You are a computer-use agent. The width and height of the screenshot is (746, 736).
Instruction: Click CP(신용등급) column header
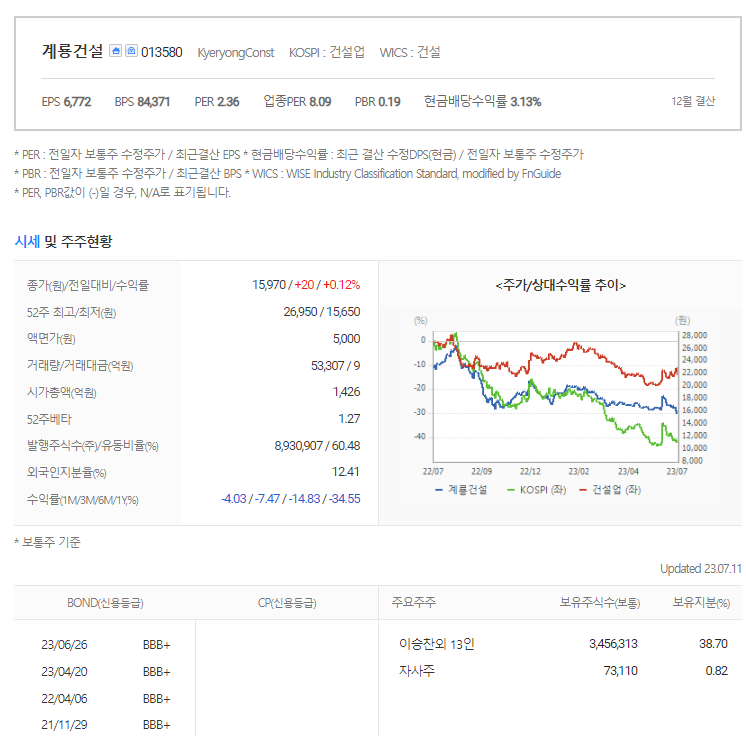click(x=287, y=603)
